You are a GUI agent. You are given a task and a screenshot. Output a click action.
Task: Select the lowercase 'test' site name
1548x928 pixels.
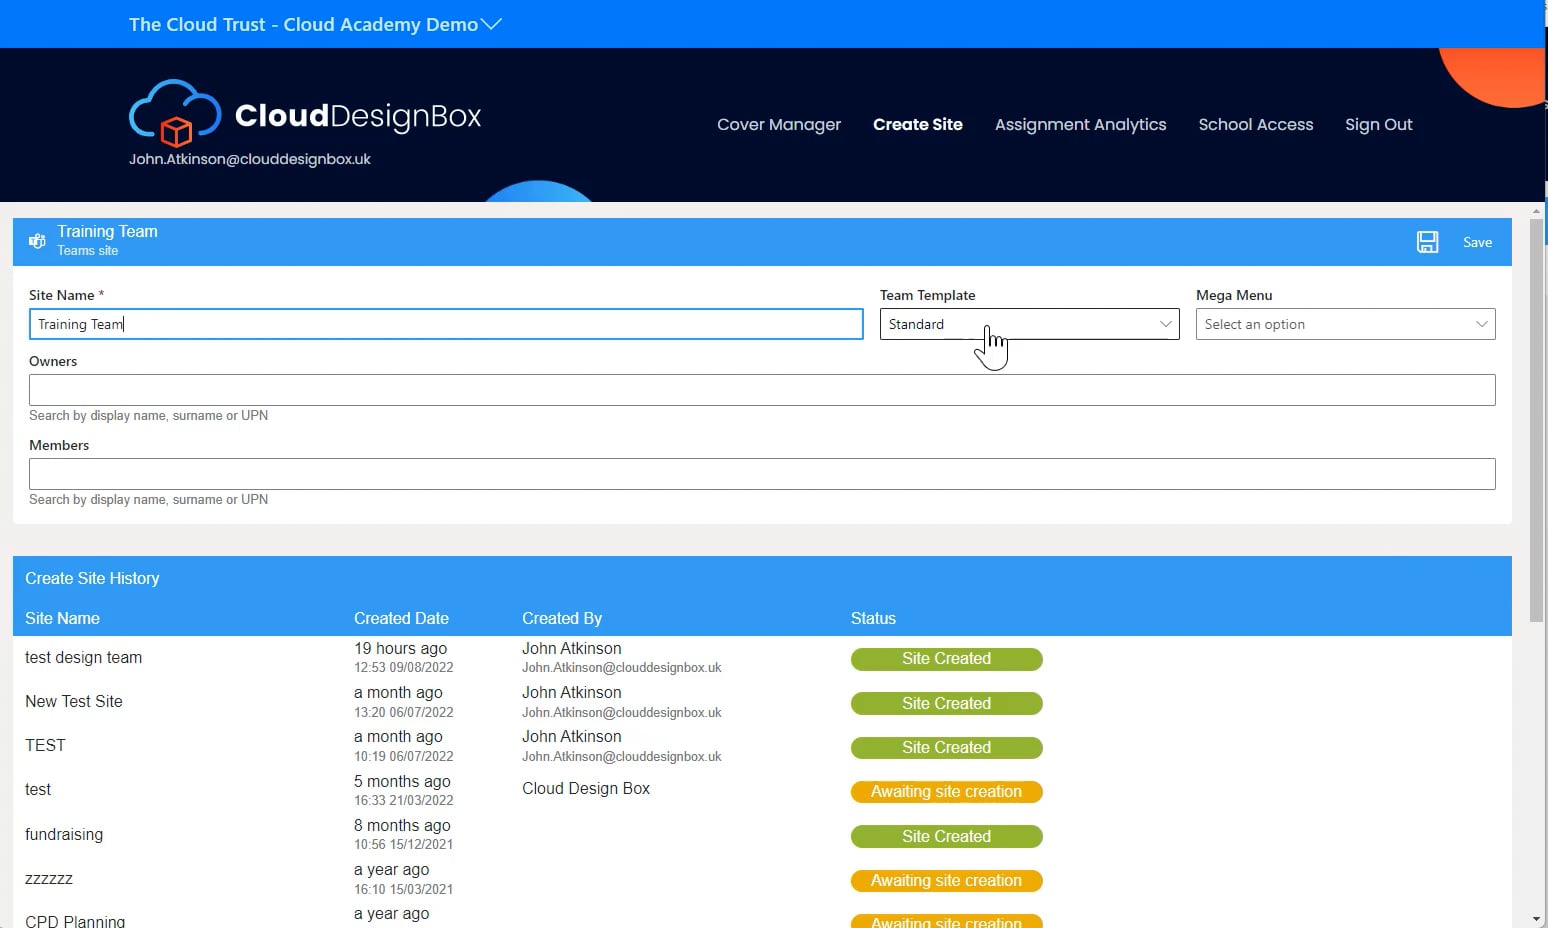(x=38, y=789)
